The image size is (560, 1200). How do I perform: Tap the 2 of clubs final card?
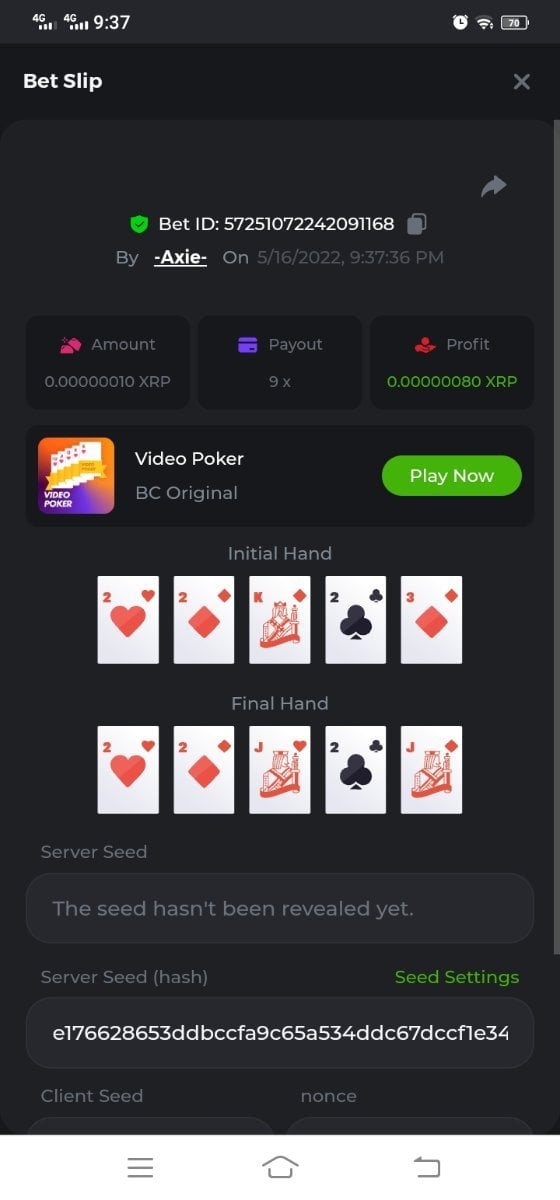click(x=356, y=770)
